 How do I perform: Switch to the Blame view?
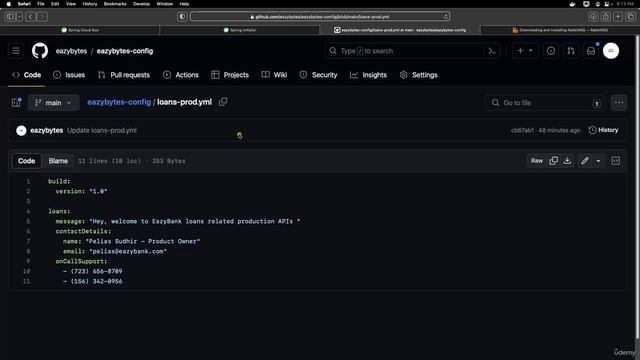[58, 161]
